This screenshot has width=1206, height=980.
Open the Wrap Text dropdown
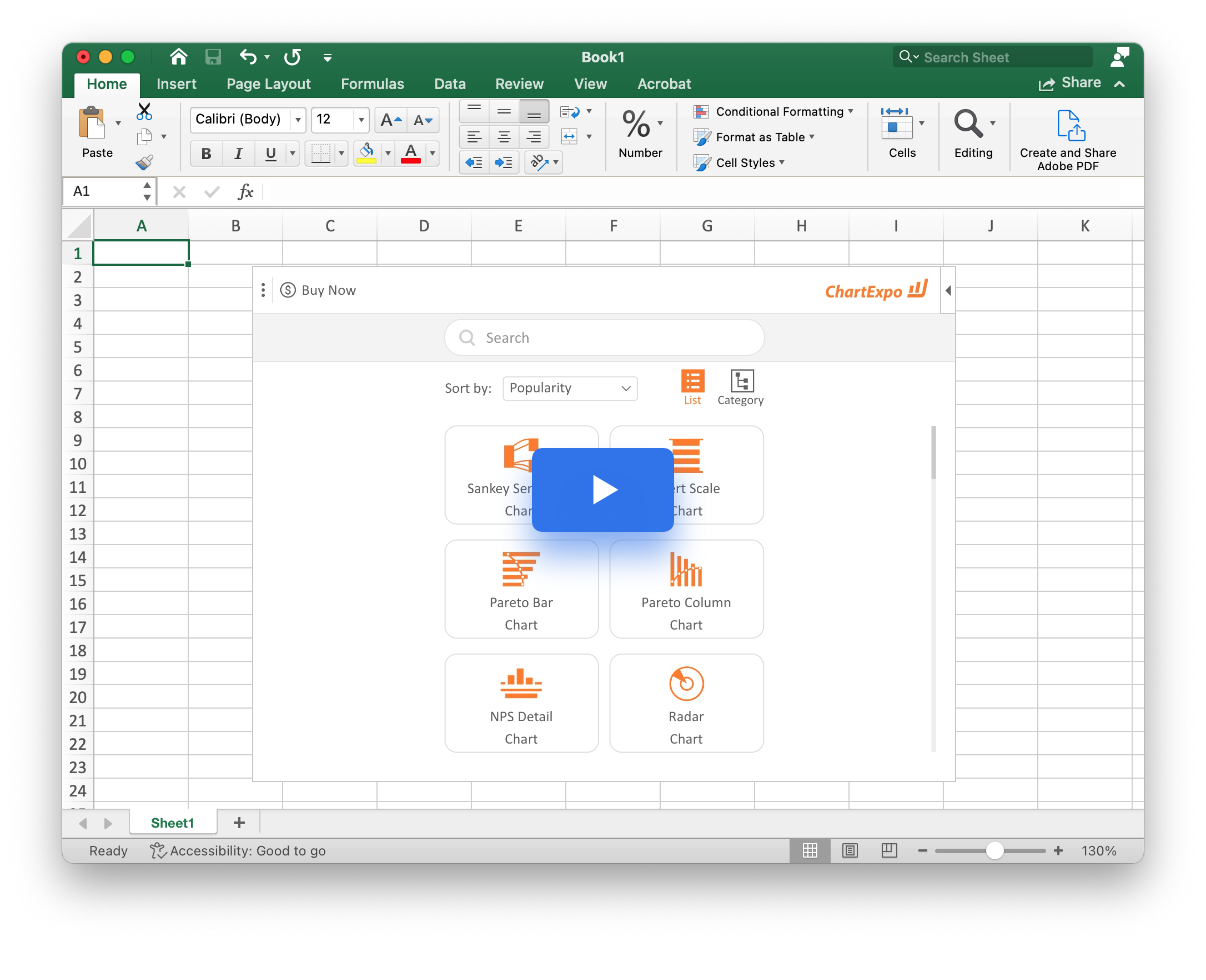coord(588,111)
